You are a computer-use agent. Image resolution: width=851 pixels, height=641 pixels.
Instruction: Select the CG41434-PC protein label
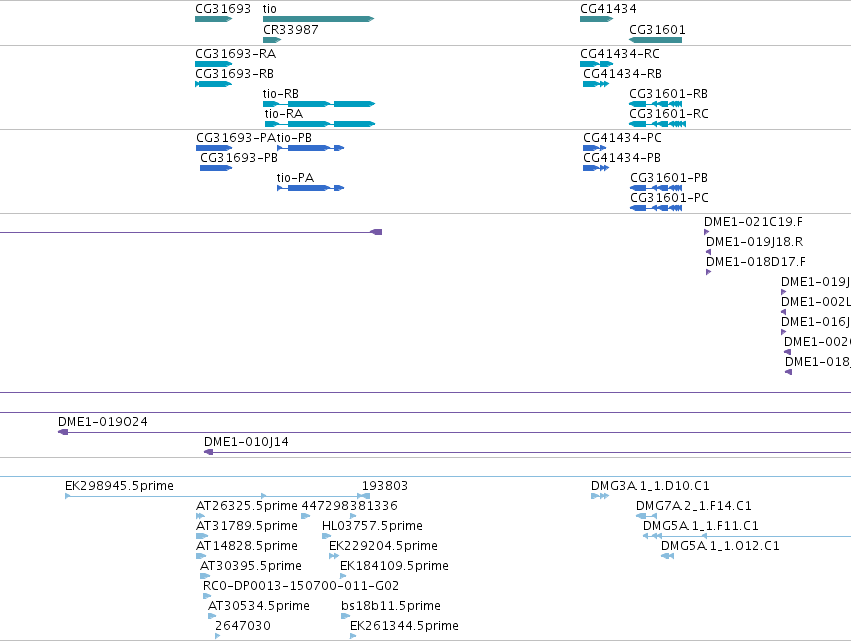pos(623,138)
